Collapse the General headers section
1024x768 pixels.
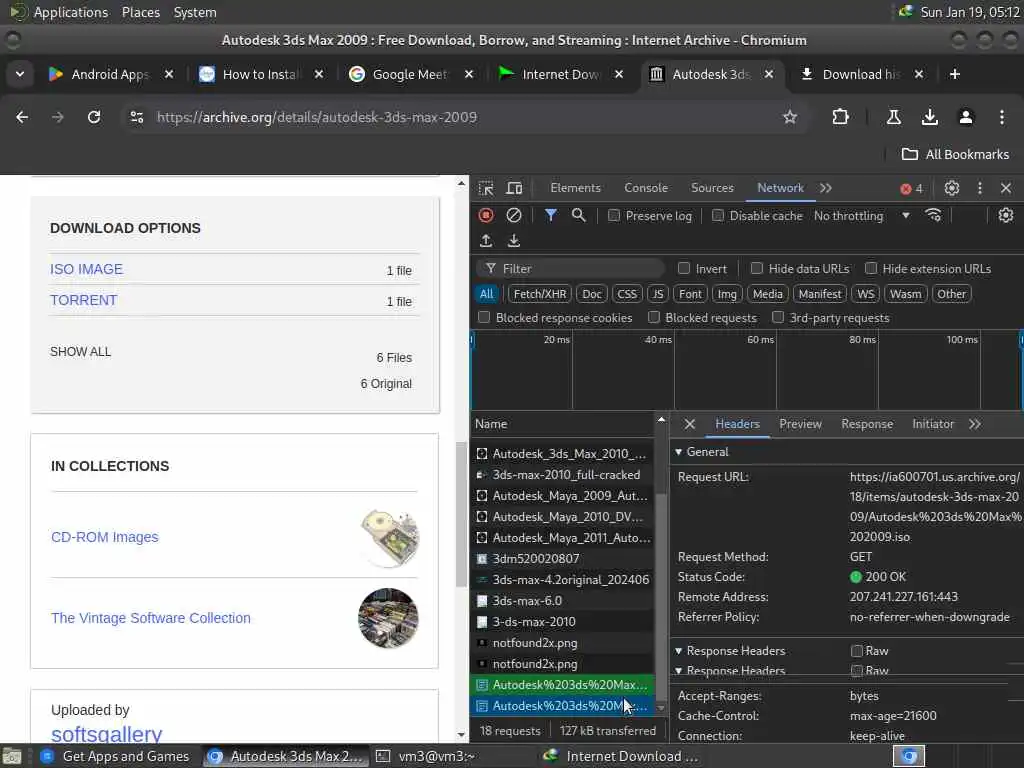coord(679,452)
